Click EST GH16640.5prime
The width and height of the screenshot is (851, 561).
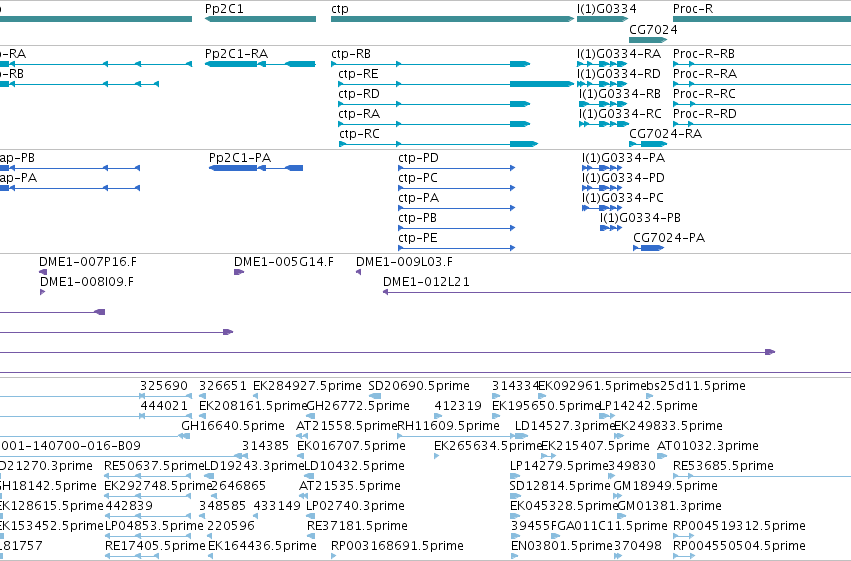tap(233, 426)
